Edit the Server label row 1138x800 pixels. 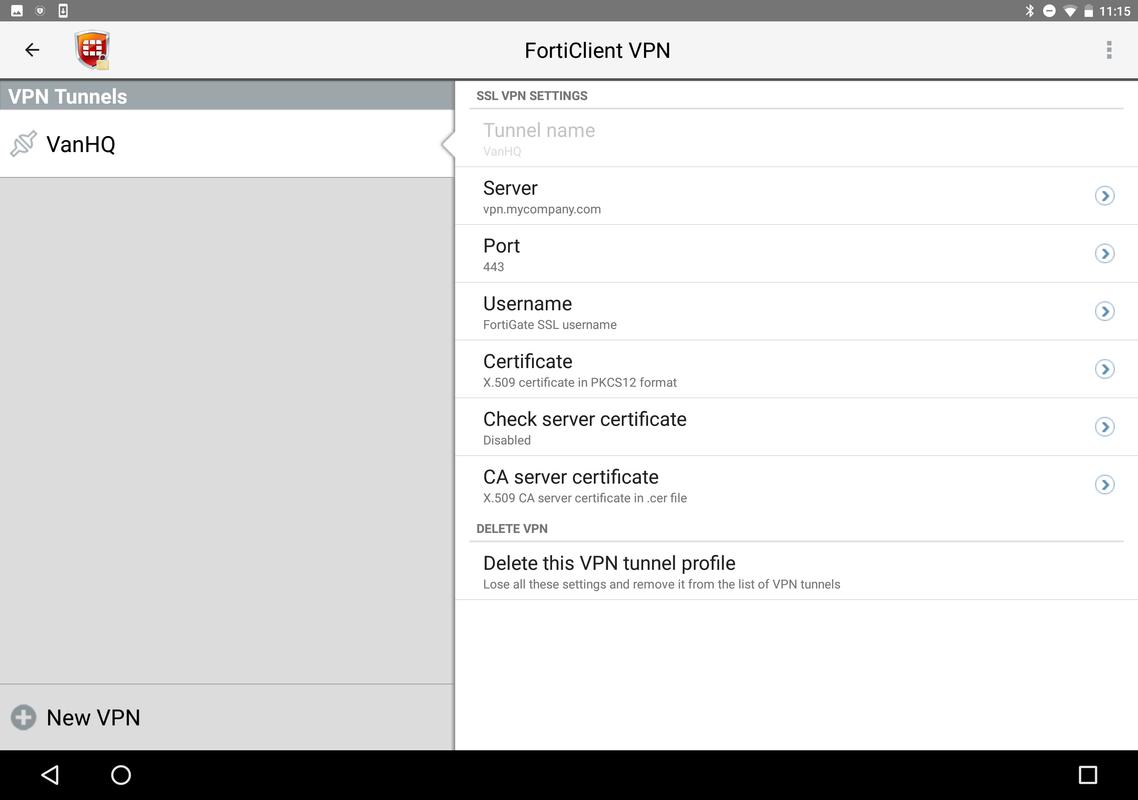coord(796,196)
